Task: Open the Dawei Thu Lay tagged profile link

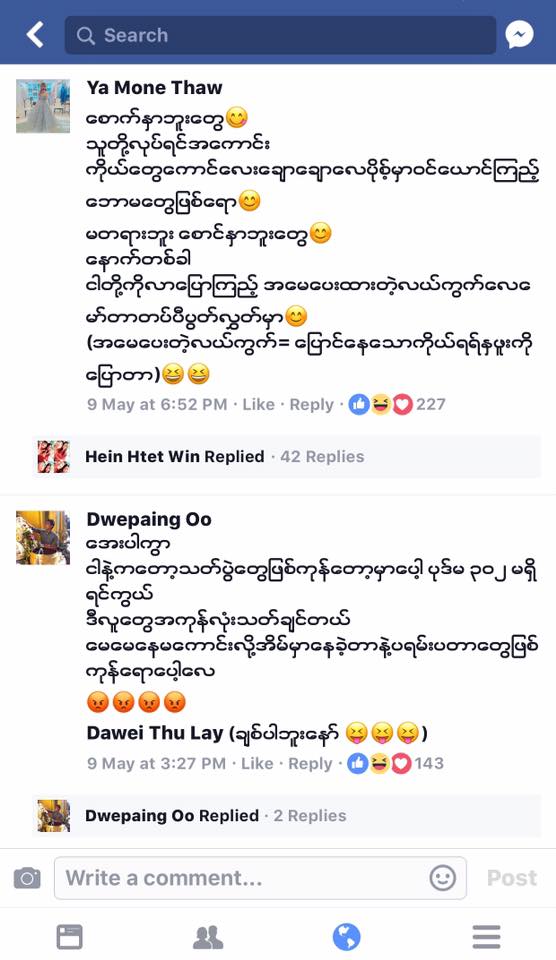Action: (x=155, y=733)
